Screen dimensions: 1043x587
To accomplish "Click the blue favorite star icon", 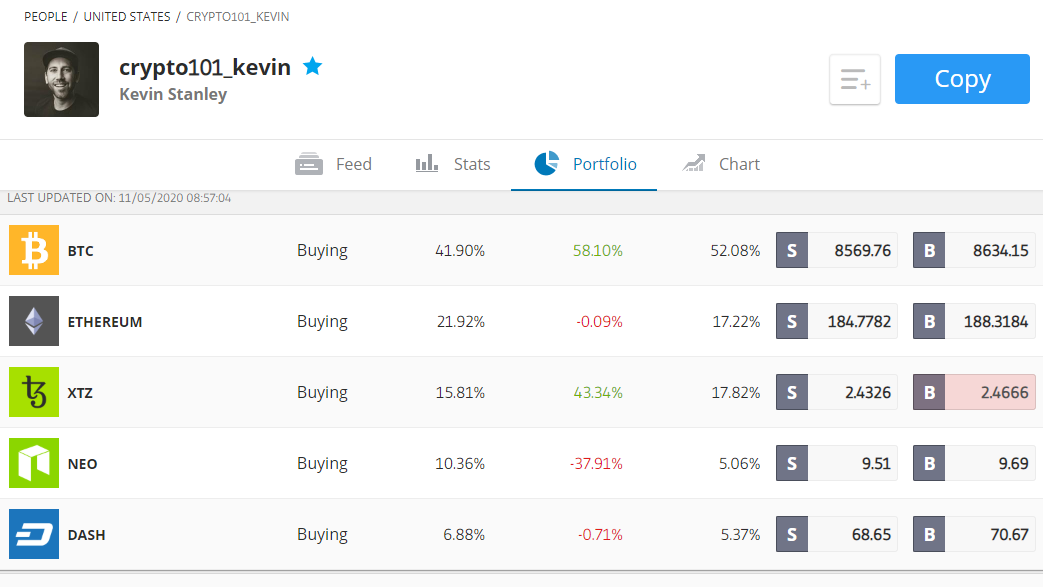I will pos(313,67).
